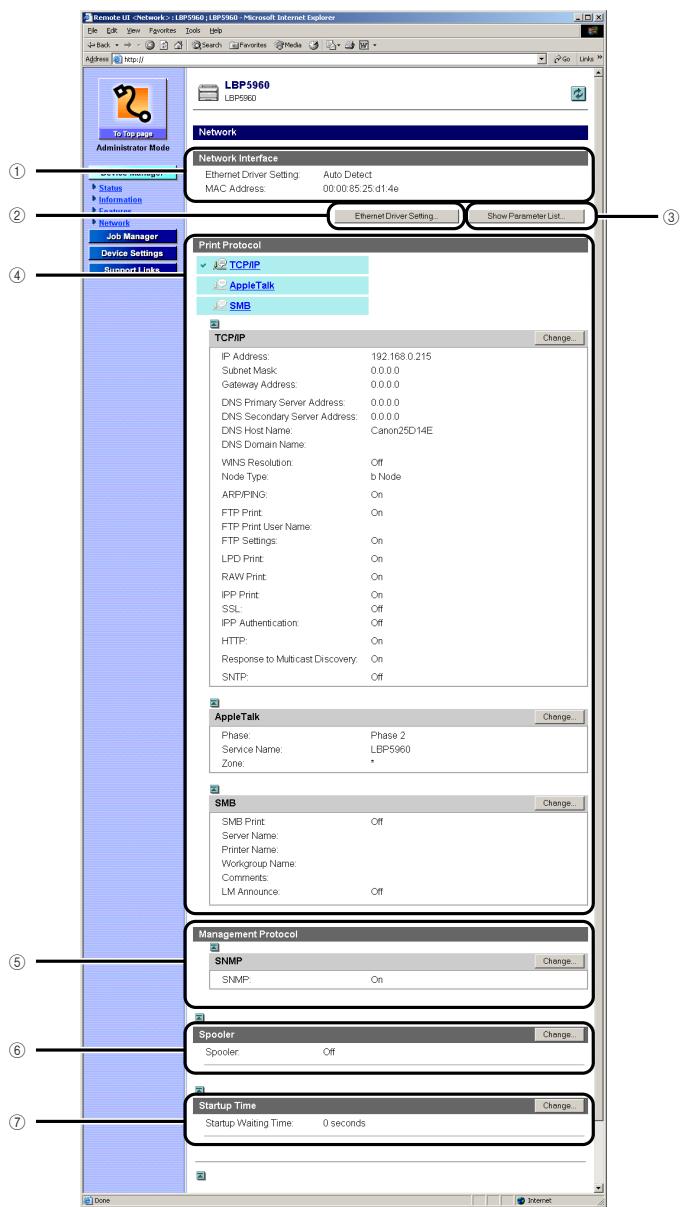Click Change button for SNMP
The image size is (682, 1207).
[x=560, y=961]
